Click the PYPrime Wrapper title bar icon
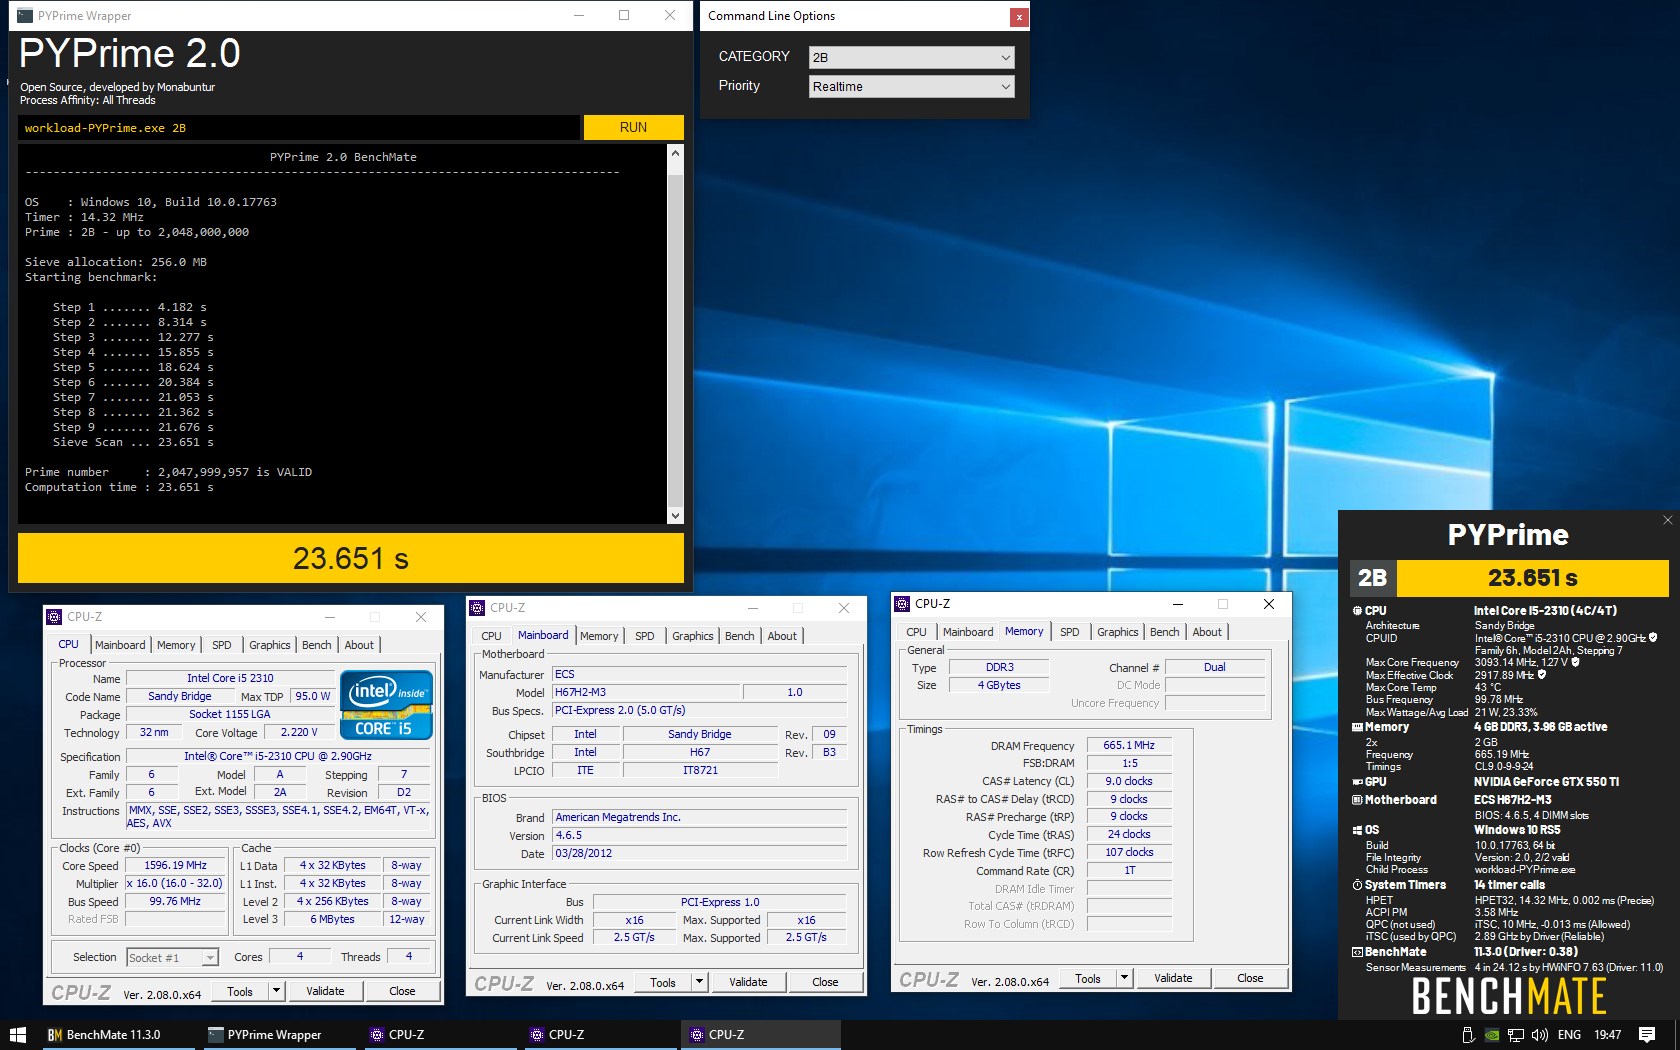1680x1050 pixels. coord(25,16)
